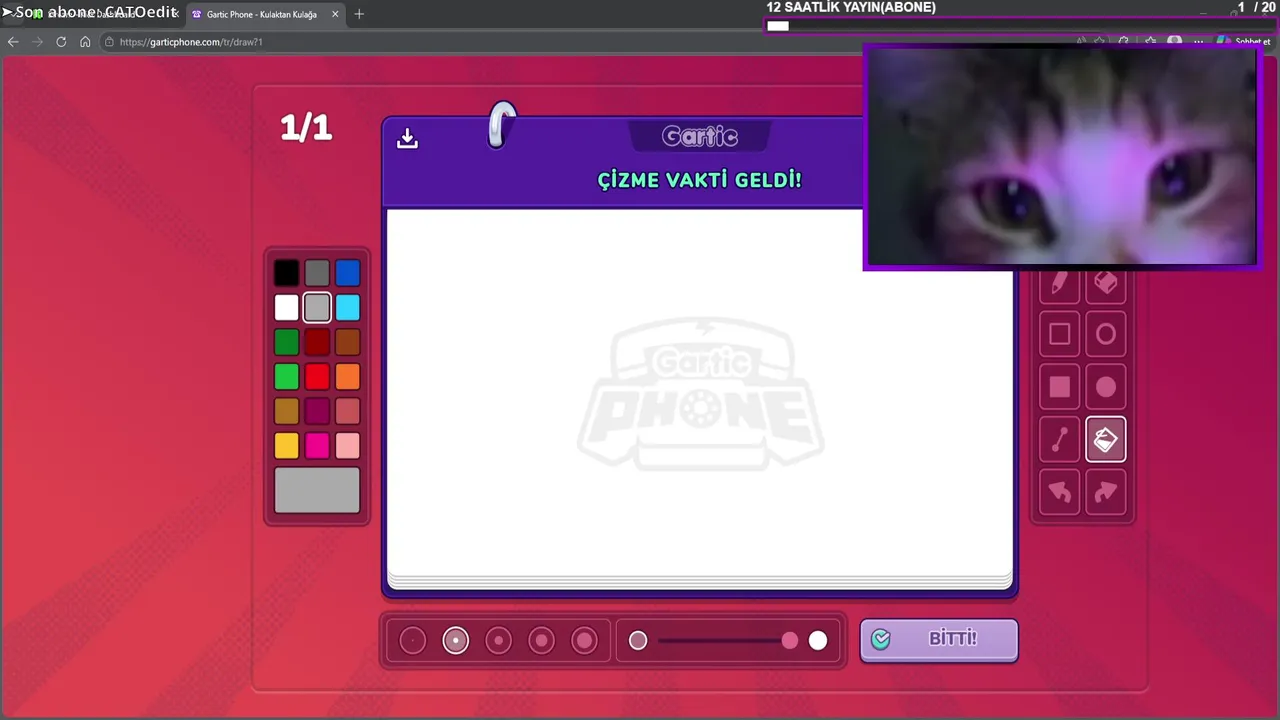Select the pencil drawing tool
The height and width of the screenshot is (720, 1280).
pos(1059,284)
